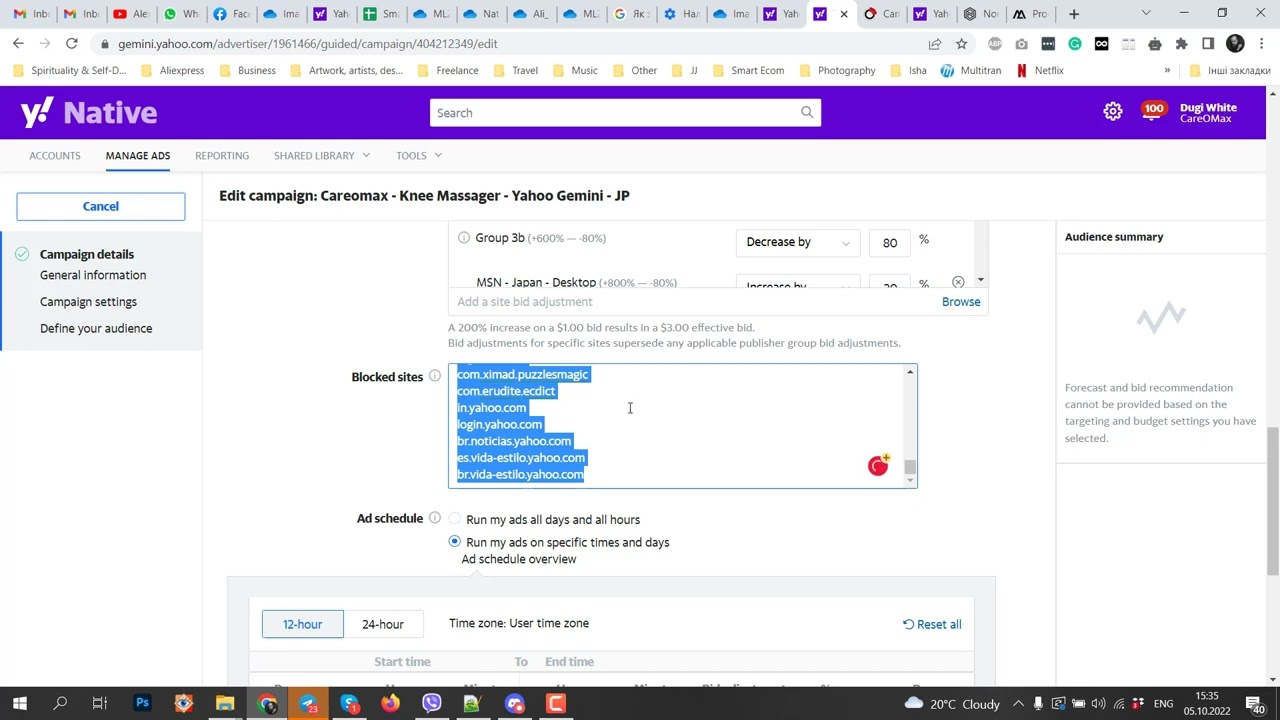Open the notification center
This screenshot has width=1280, height=720.
[1256, 703]
